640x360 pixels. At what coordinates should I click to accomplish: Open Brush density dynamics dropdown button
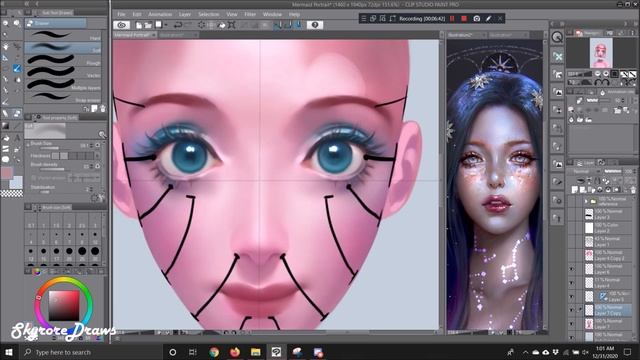(x=98, y=166)
